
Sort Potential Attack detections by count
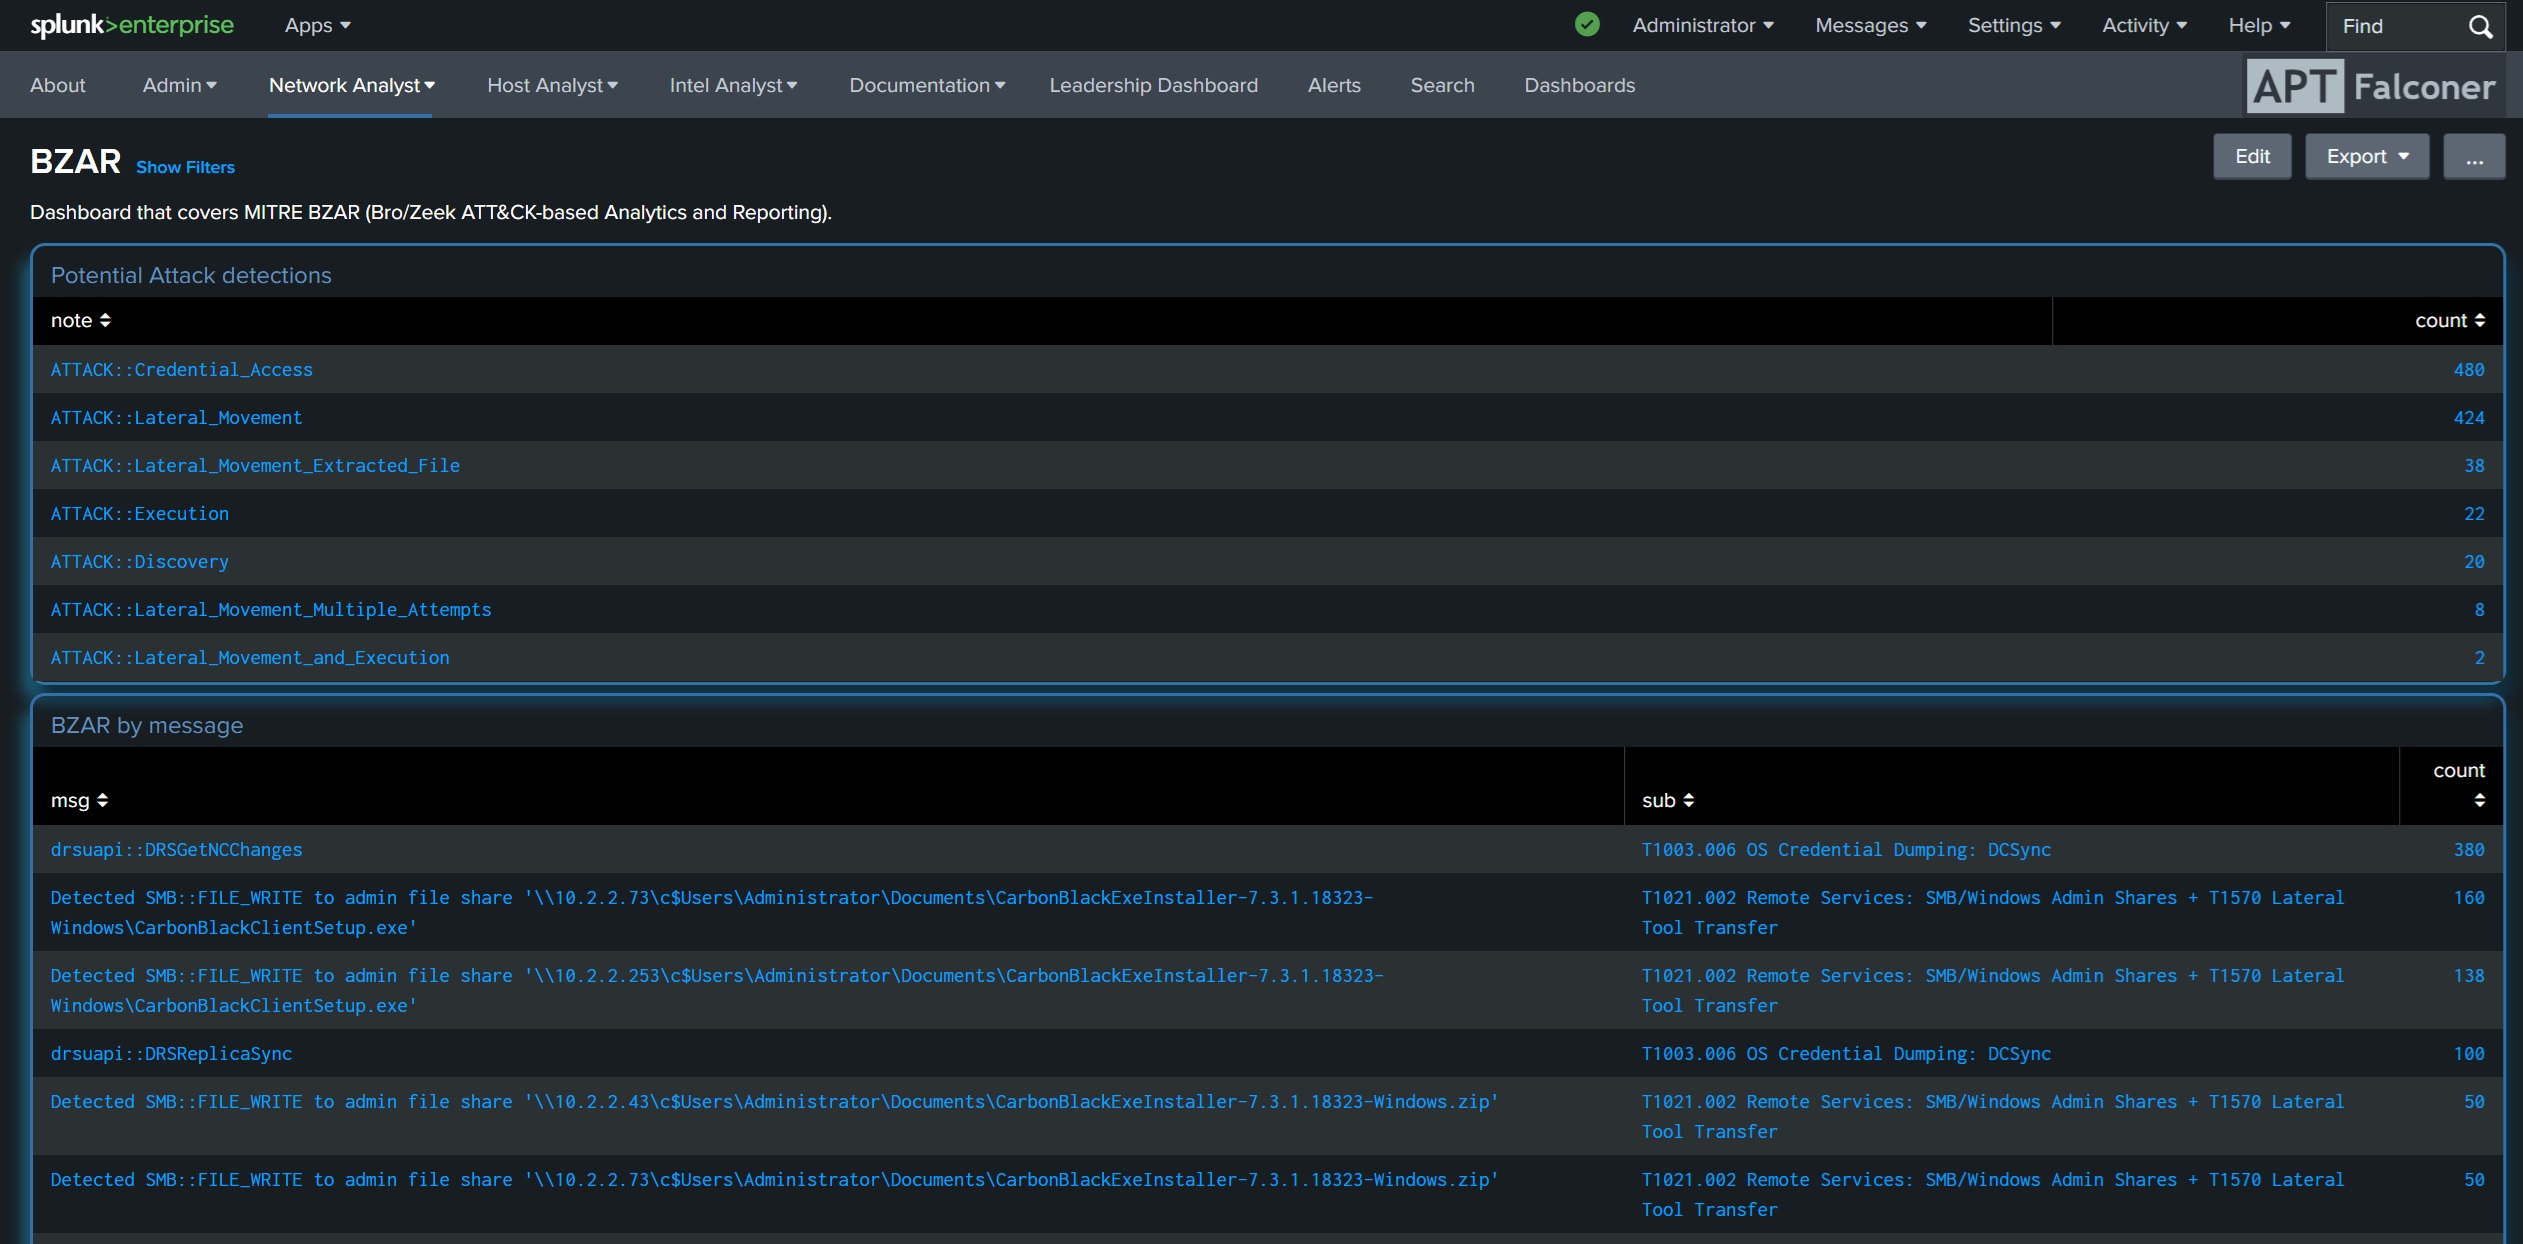point(2450,320)
